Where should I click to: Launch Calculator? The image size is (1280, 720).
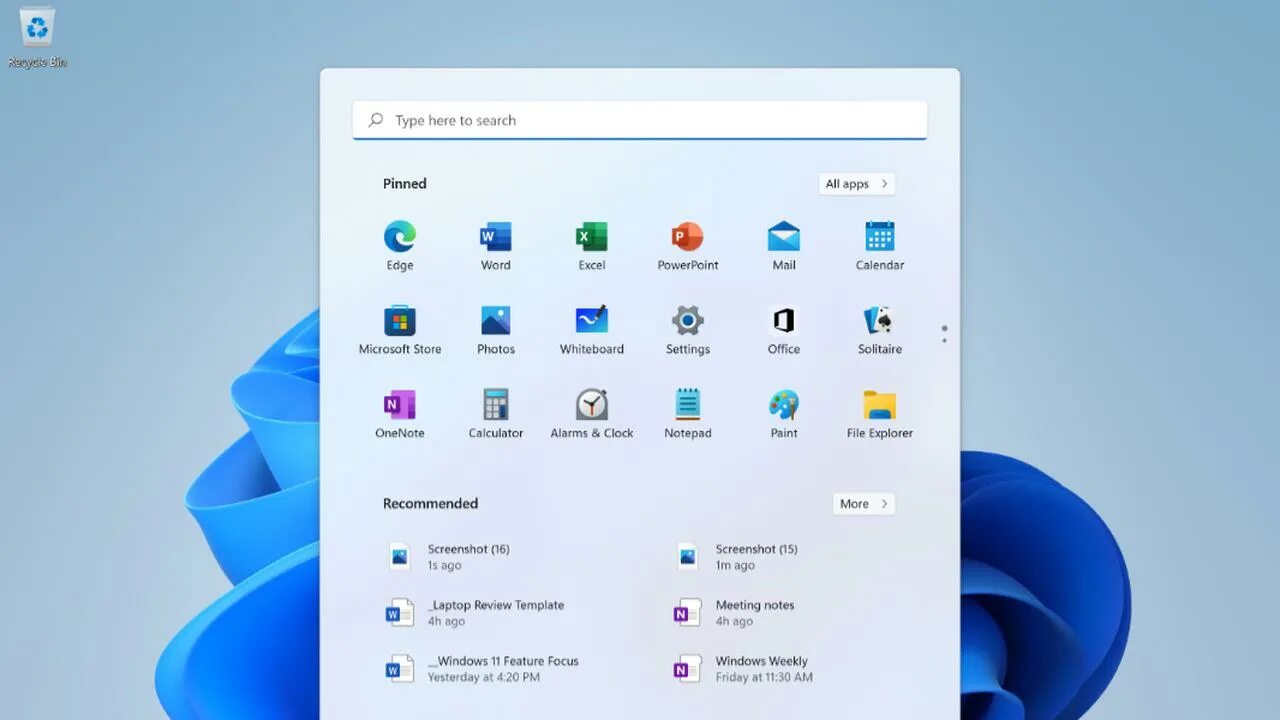pos(496,414)
